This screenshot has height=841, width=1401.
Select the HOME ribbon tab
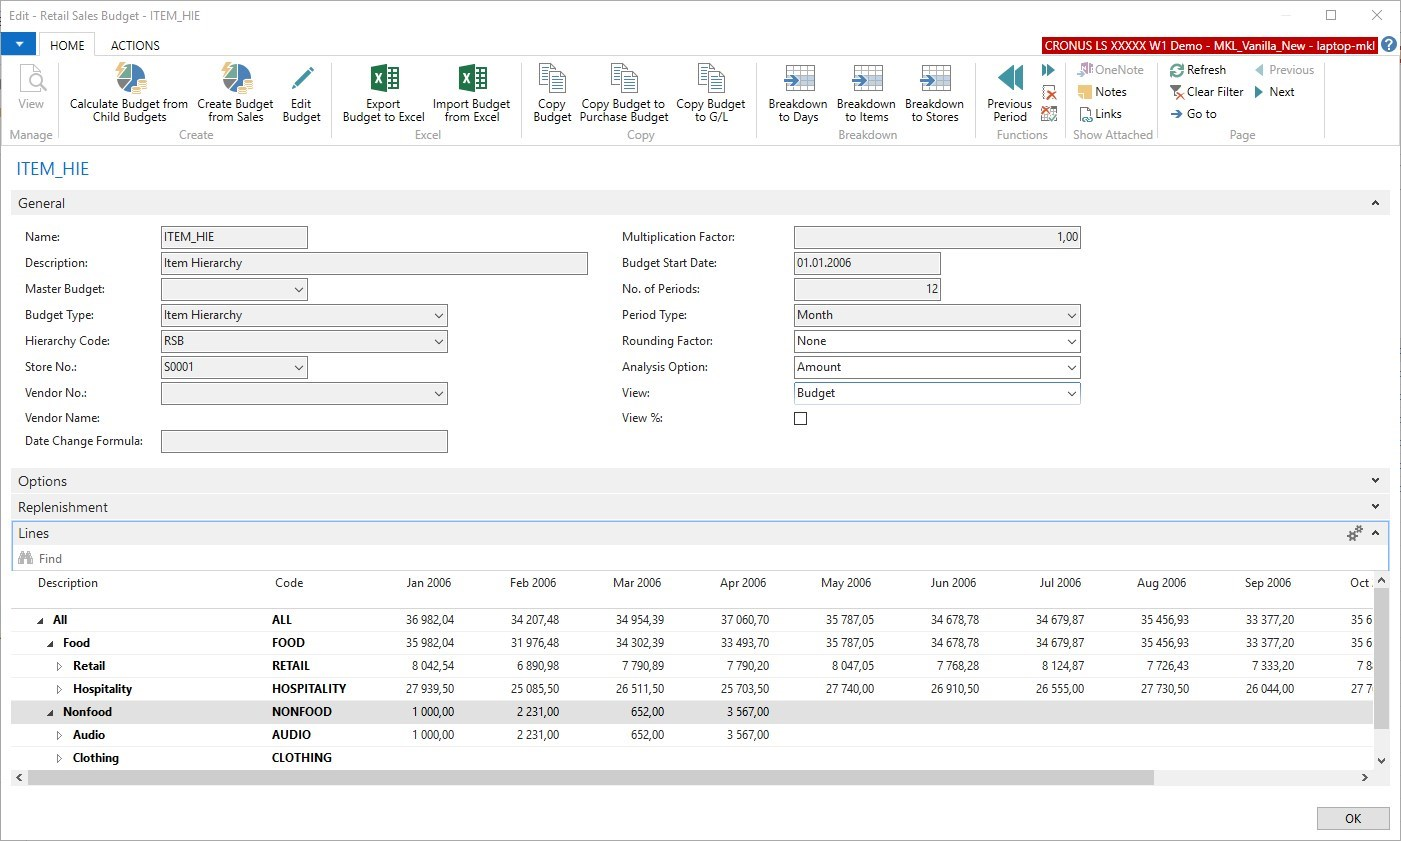[67, 45]
